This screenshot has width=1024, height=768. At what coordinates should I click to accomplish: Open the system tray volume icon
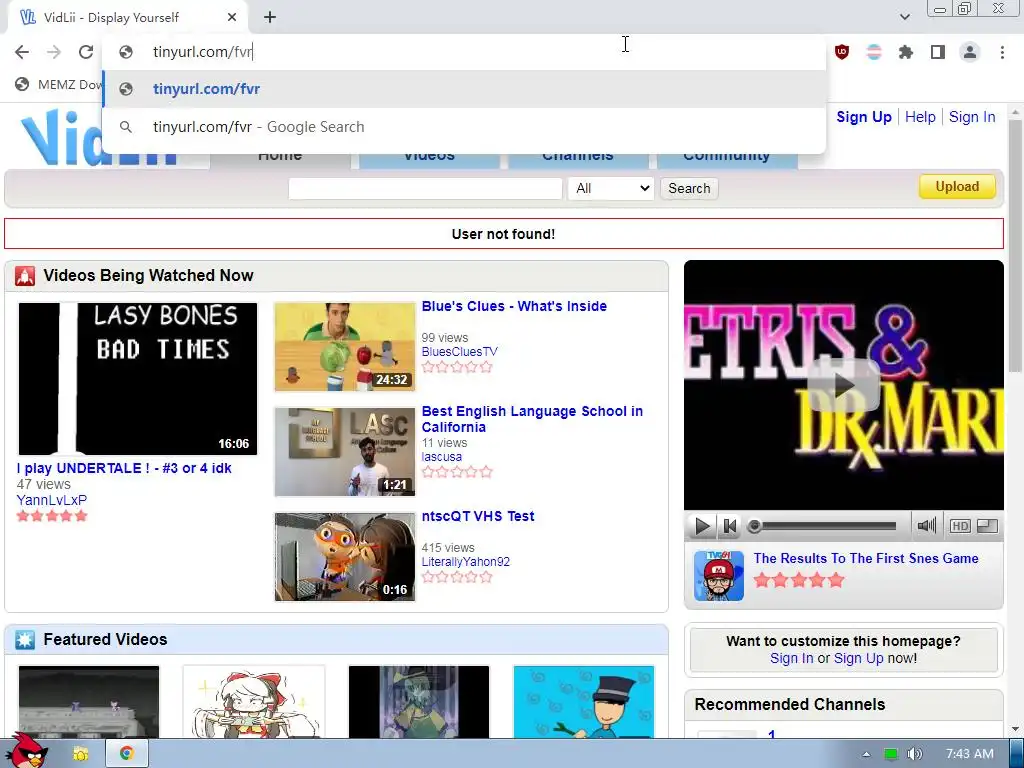click(x=915, y=754)
